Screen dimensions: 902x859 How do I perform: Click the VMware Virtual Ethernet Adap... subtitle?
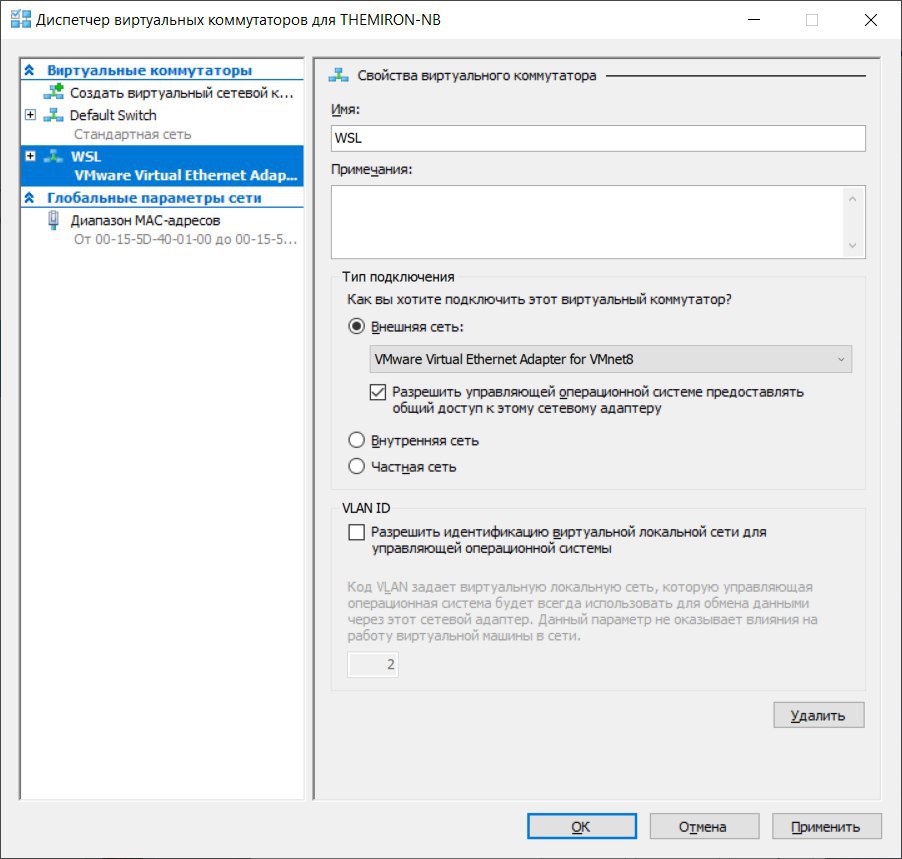click(x=186, y=175)
